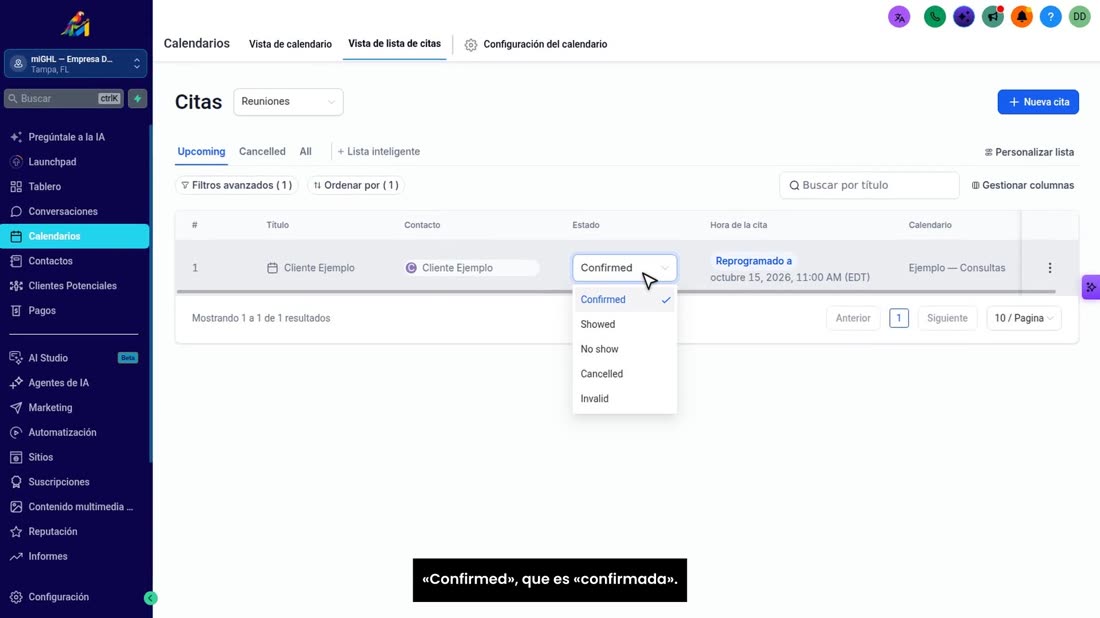This screenshot has width=1100, height=618.
Task: Switch to Vista de lista de citas tab
Action: (x=394, y=43)
